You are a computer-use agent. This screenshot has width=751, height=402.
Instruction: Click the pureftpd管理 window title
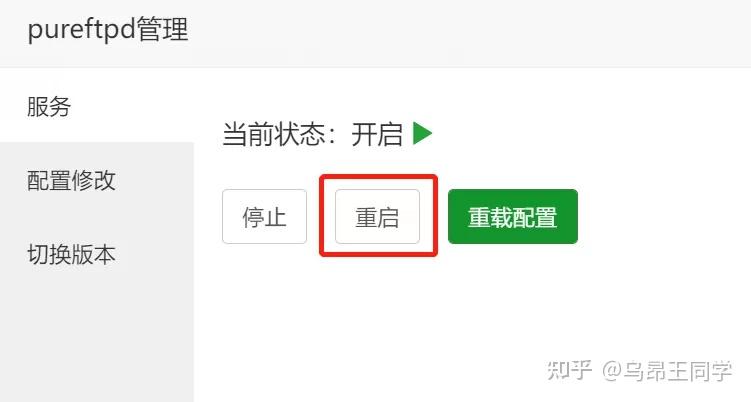pos(108,30)
